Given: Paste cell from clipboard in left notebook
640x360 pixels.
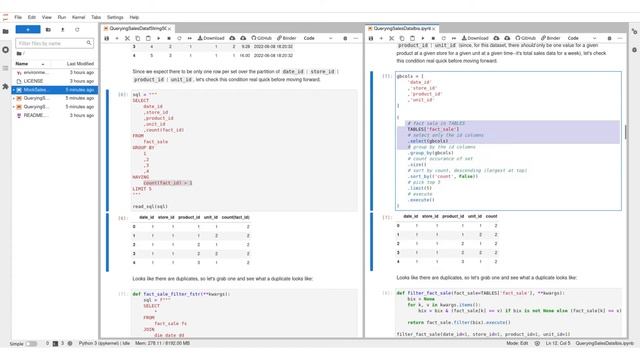Looking at the screenshot, I should click(x=148, y=38).
